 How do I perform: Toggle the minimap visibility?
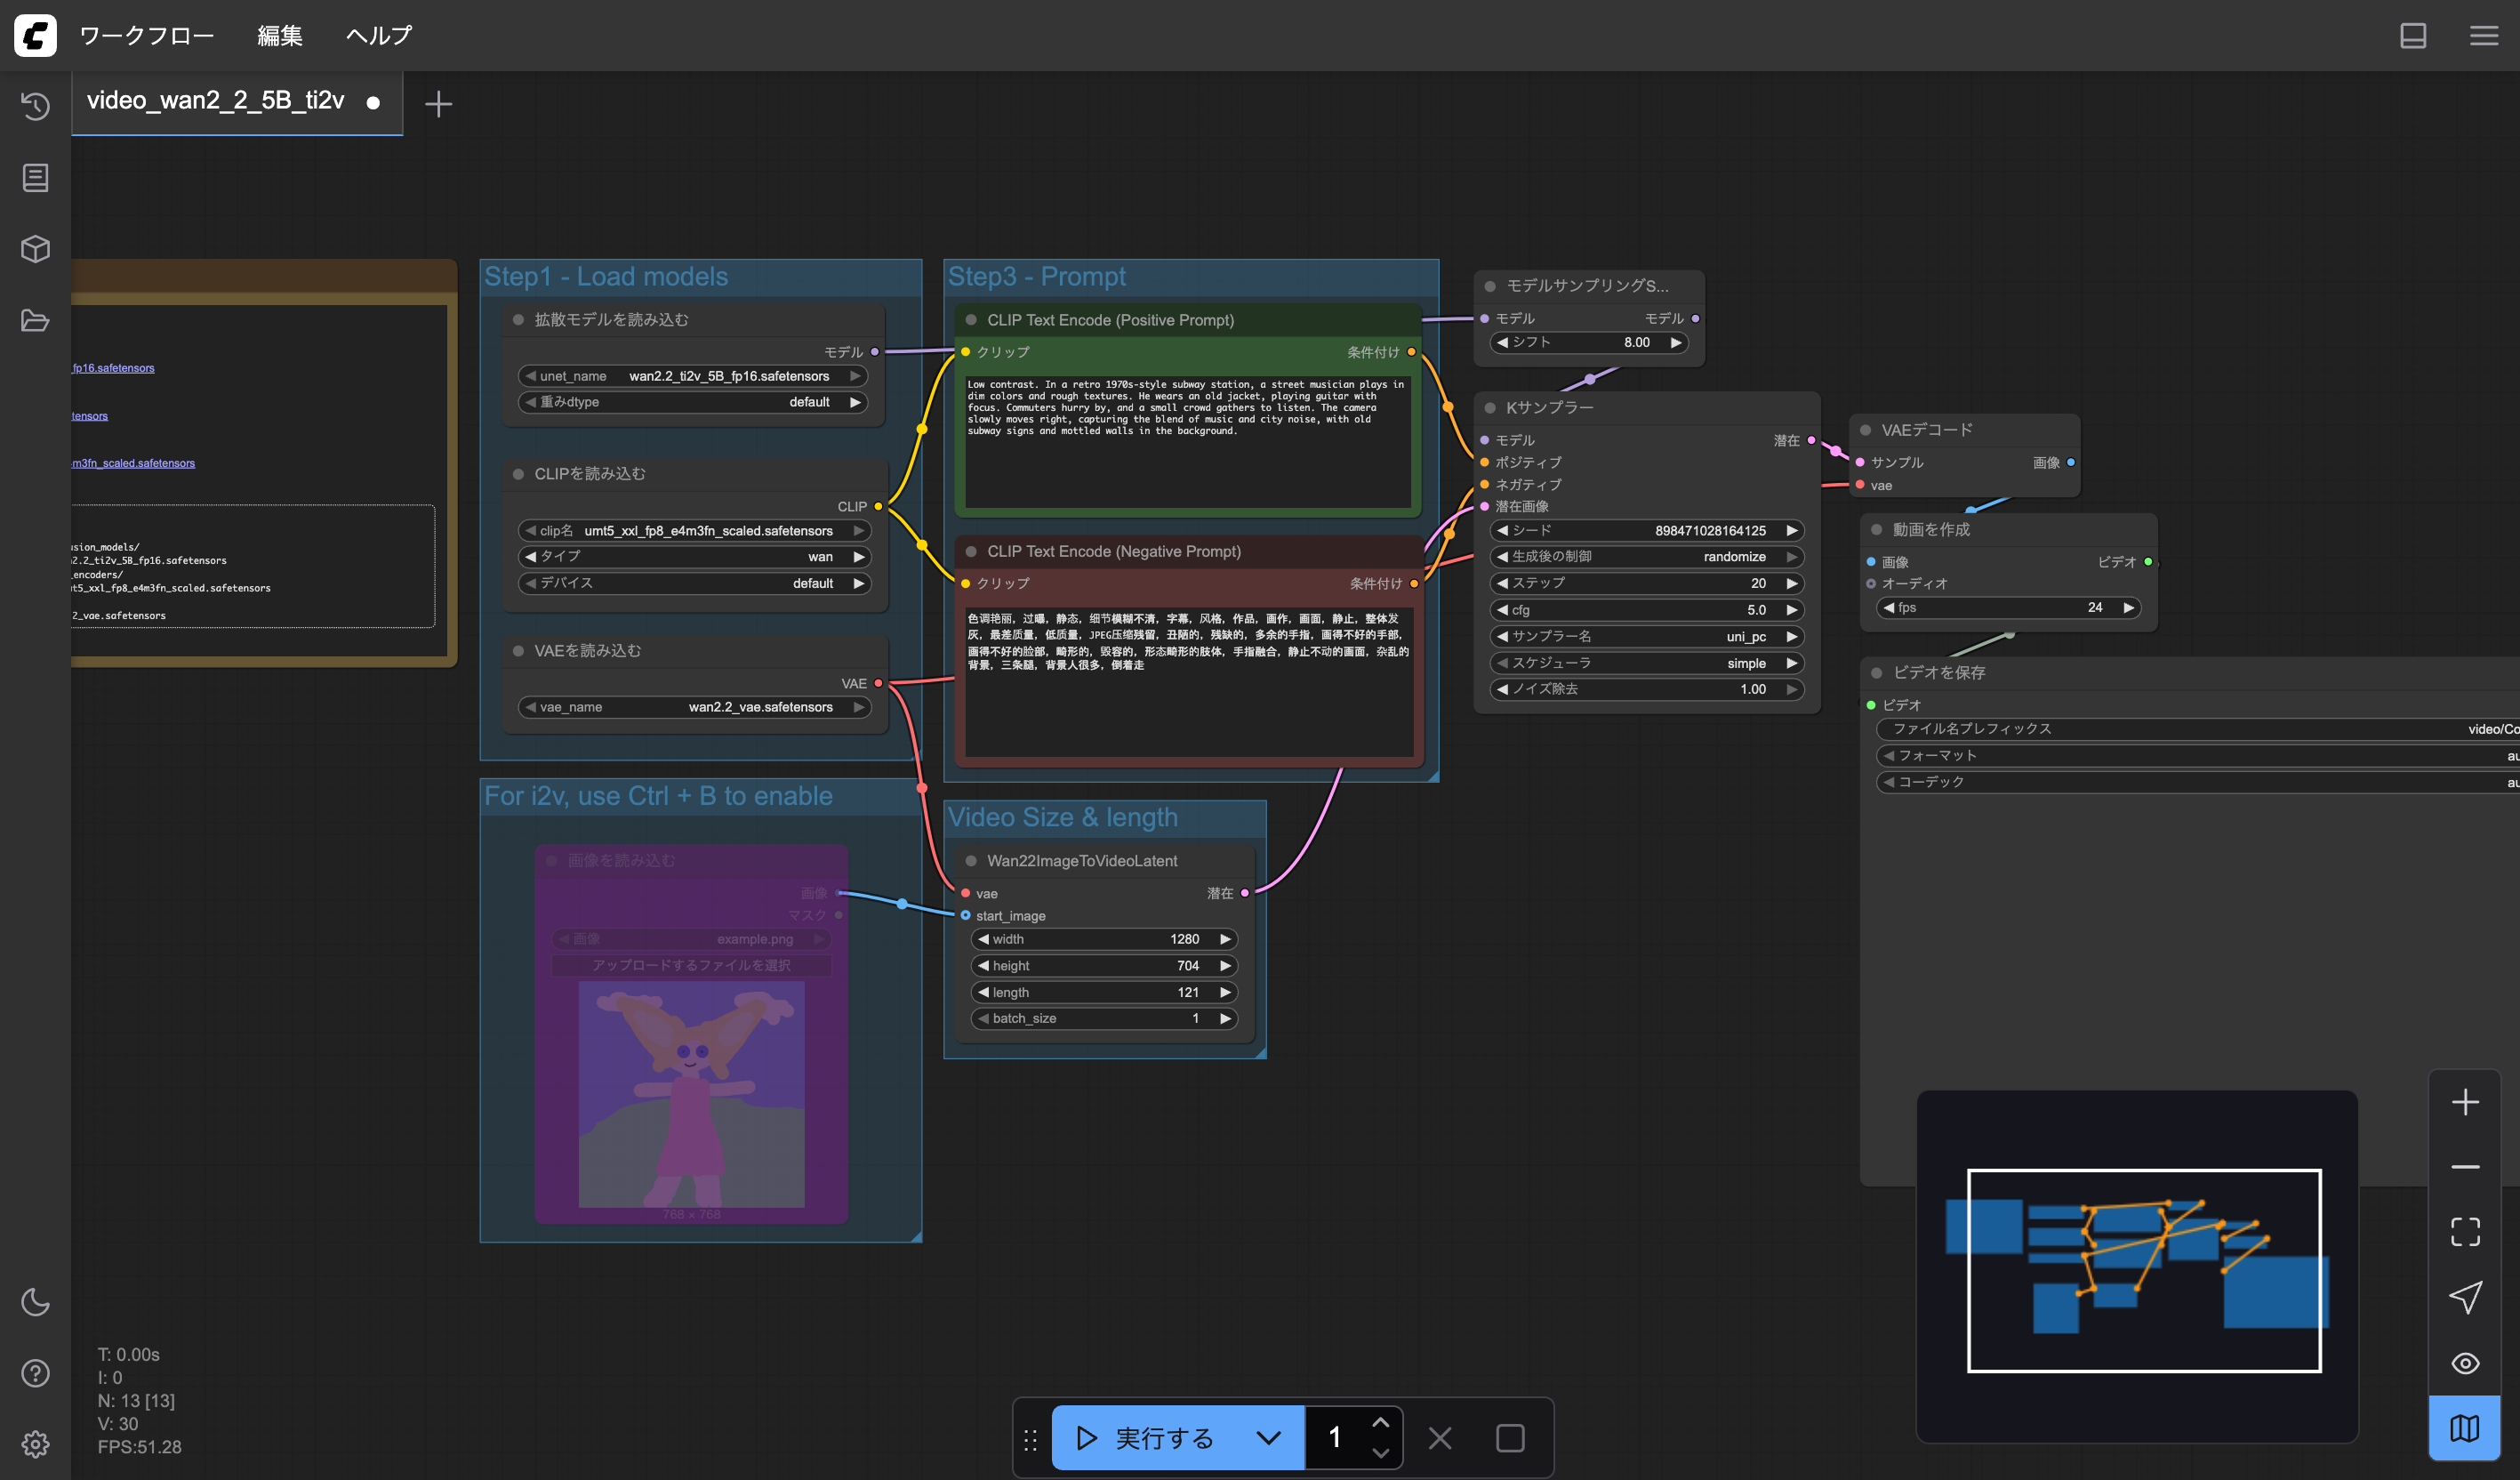click(2466, 1427)
